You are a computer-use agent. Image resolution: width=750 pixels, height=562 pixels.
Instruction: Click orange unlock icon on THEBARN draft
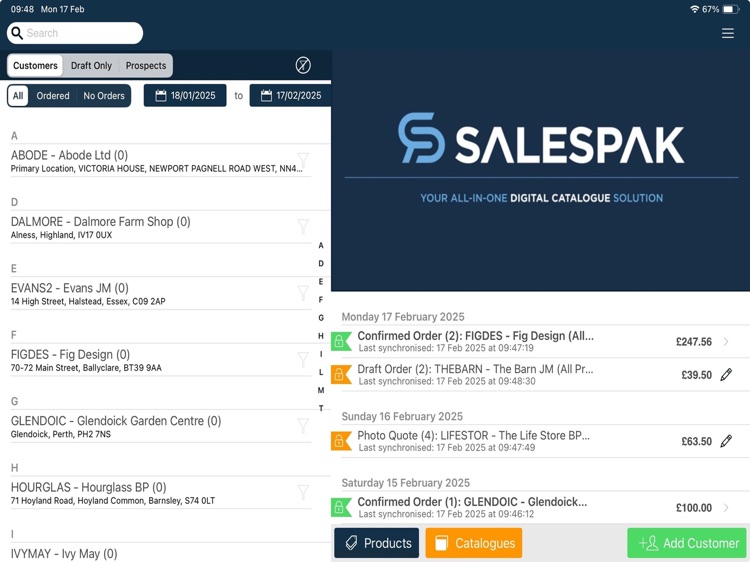pos(341,375)
